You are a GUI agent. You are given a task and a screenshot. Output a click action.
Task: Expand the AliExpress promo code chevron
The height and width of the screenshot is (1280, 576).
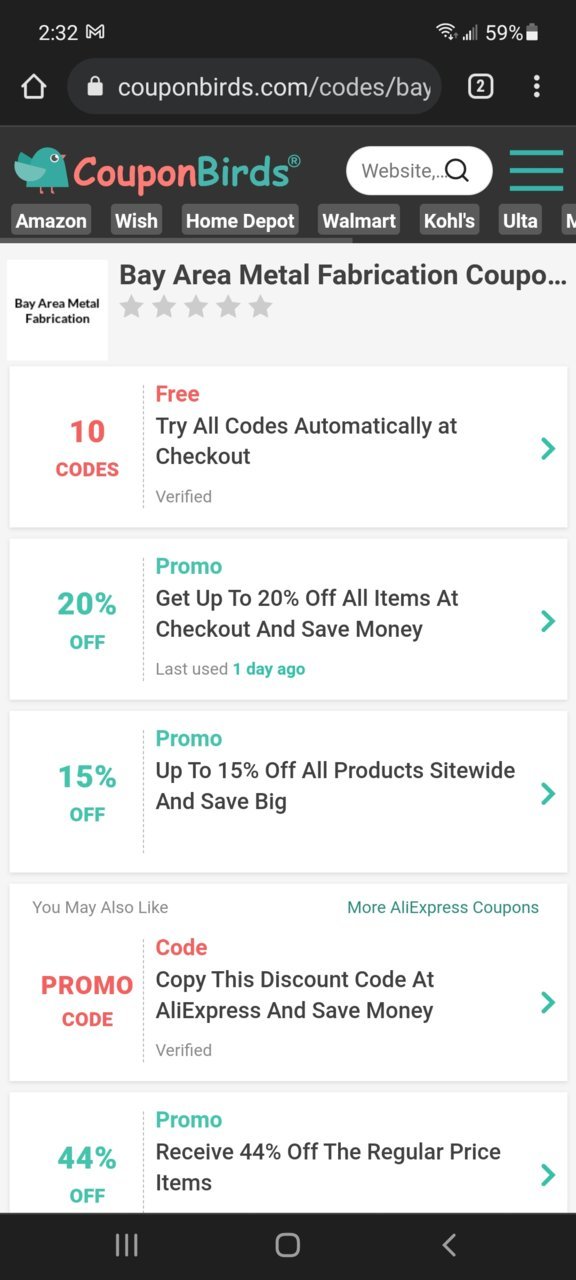(547, 1002)
